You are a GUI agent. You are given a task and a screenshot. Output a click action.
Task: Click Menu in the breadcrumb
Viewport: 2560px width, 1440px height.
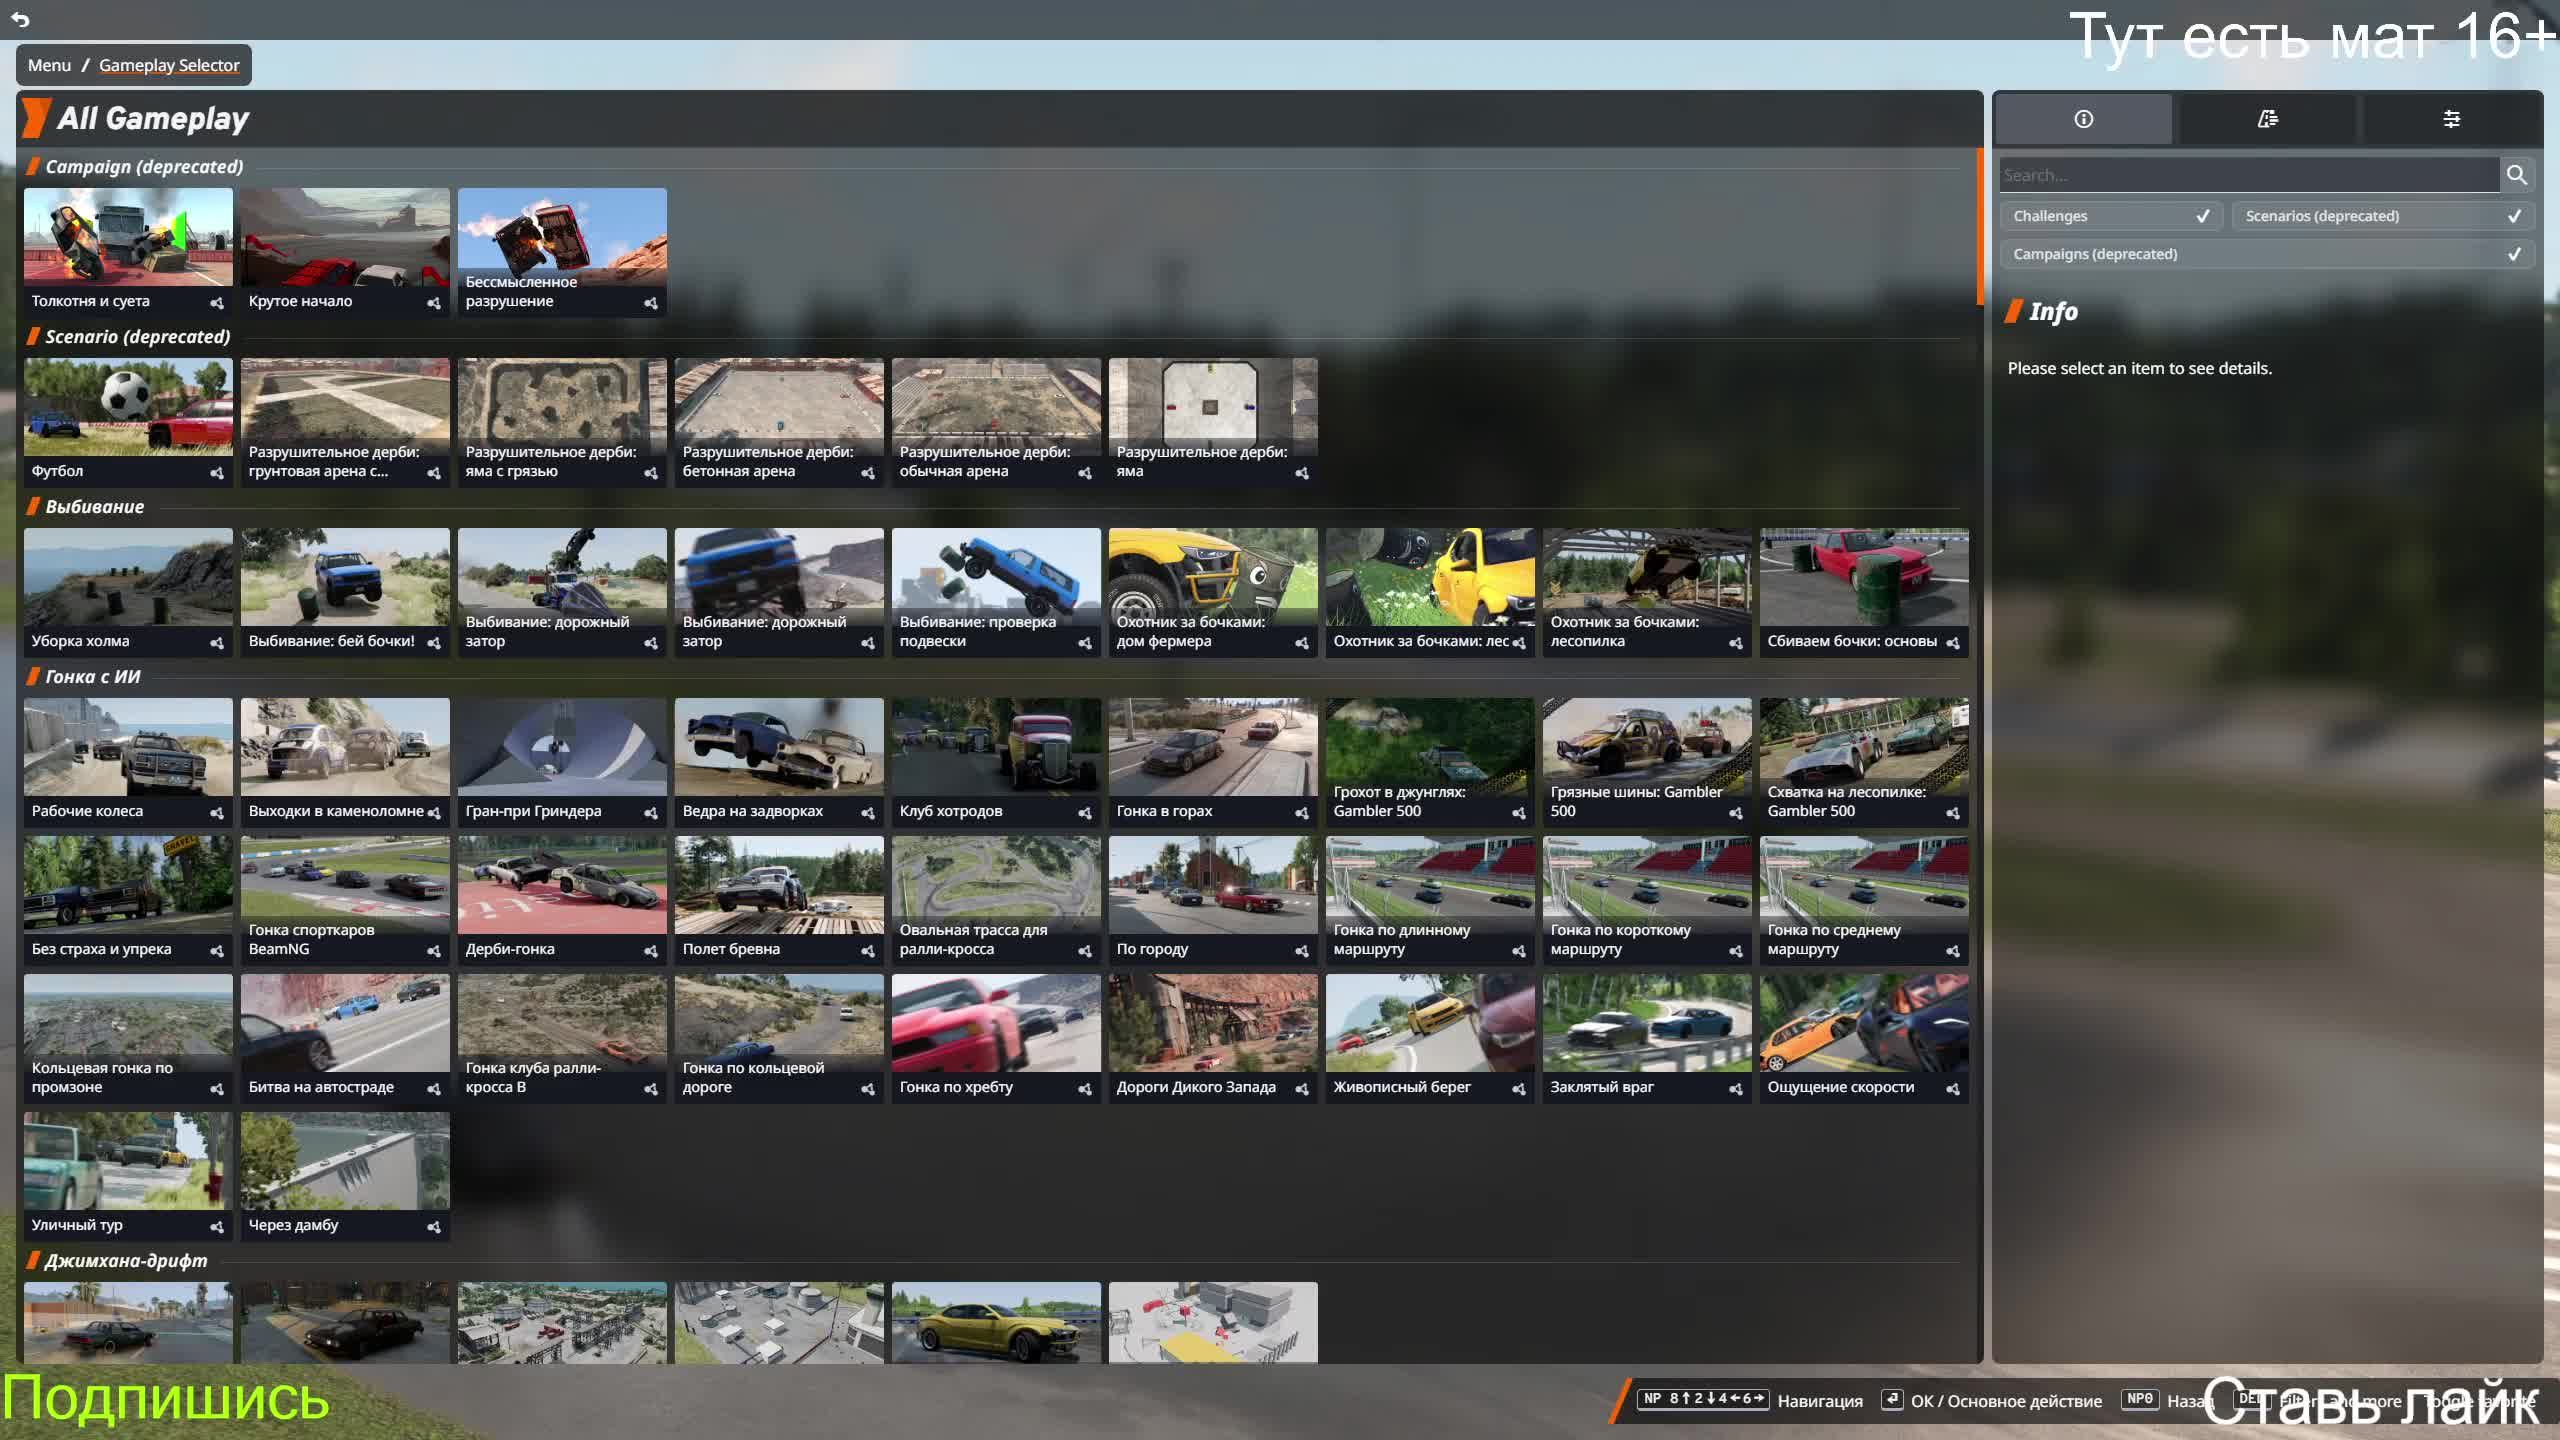click(49, 65)
